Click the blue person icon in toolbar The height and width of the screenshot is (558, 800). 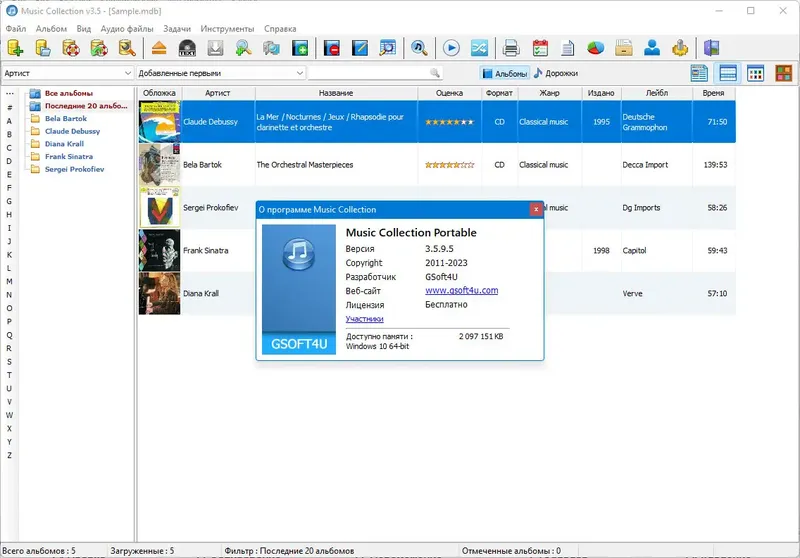click(x=652, y=48)
